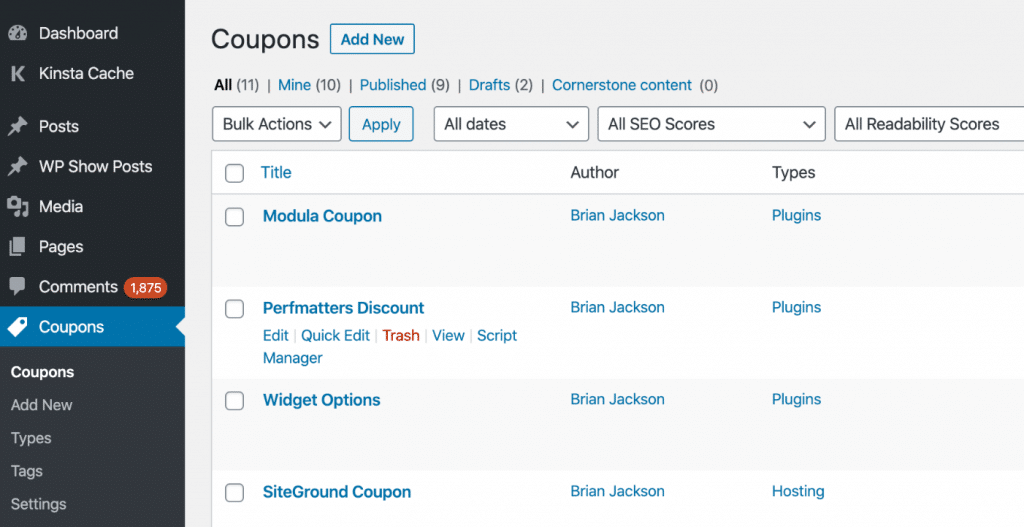Open the All dates dropdown
The height and width of the screenshot is (527, 1024).
(x=511, y=124)
